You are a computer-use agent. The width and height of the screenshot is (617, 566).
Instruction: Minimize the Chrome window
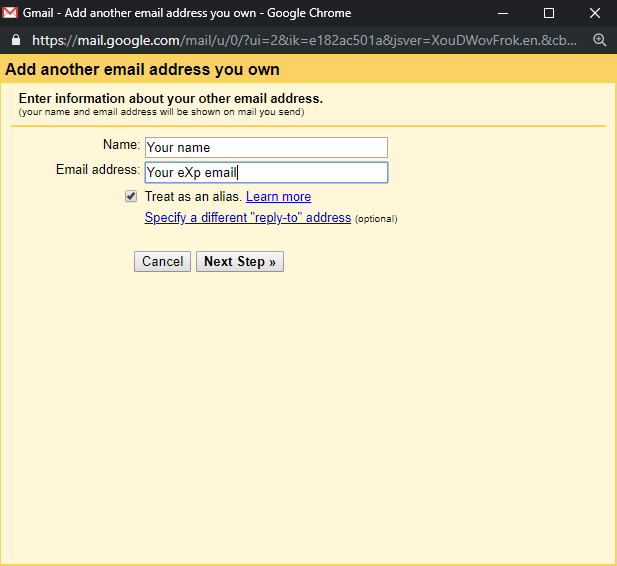[502, 13]
